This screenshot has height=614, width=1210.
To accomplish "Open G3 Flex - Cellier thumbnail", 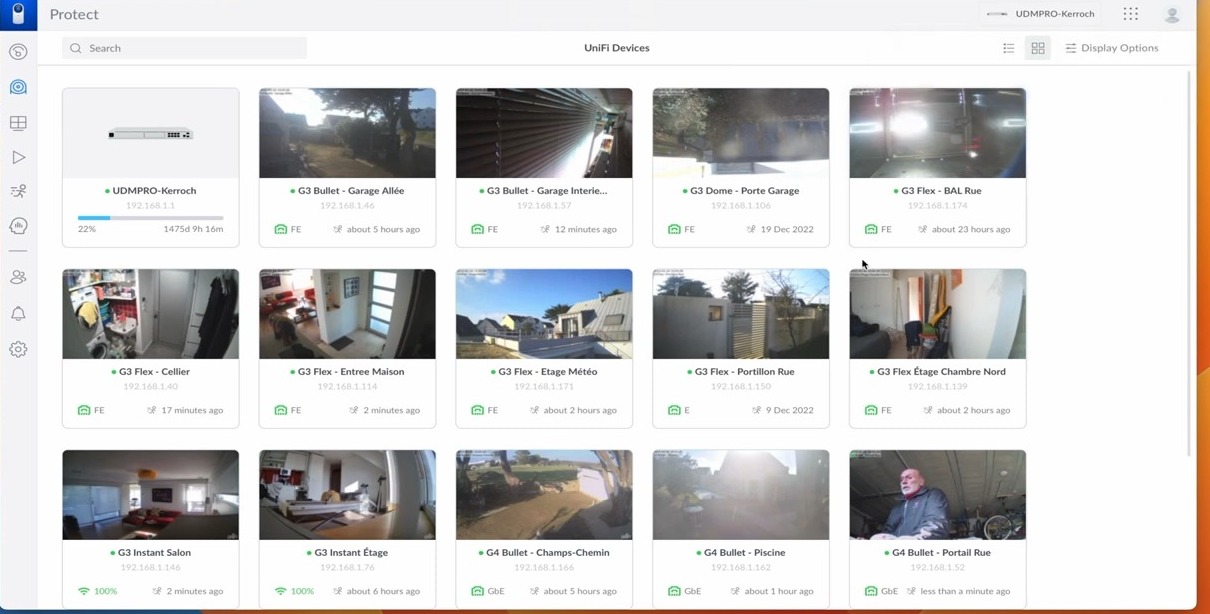I will coord(151,314).
